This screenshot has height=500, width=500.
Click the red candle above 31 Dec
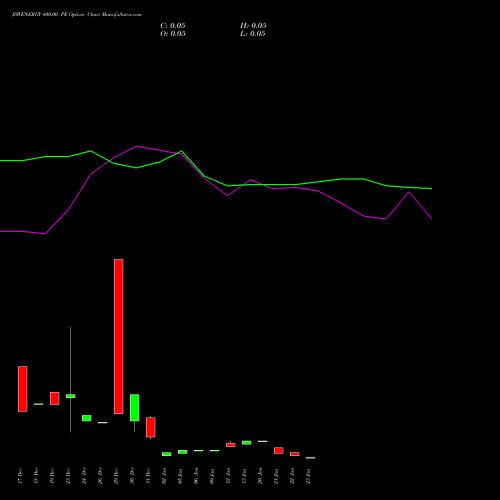[151, 427]
